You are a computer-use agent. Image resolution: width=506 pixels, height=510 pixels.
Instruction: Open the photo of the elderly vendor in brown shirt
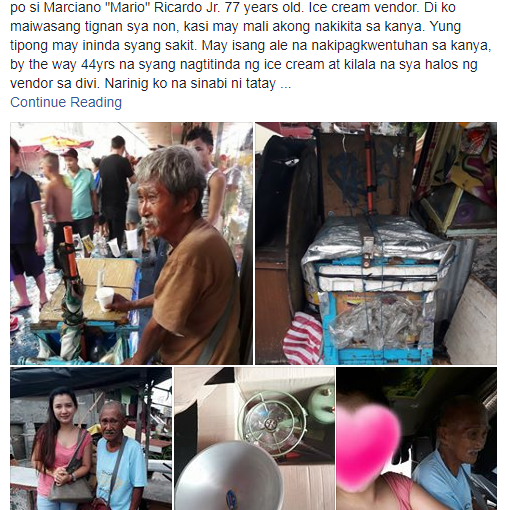[131, 243]
